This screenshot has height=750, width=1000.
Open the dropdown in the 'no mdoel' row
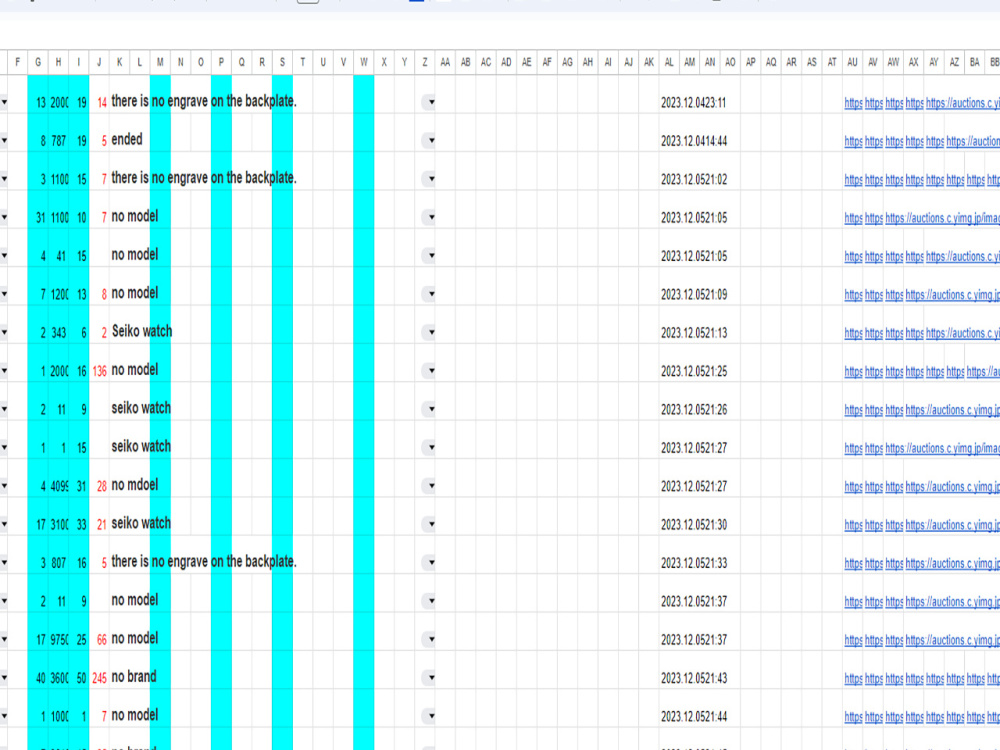pyautogui.click(x=429, y=486)
